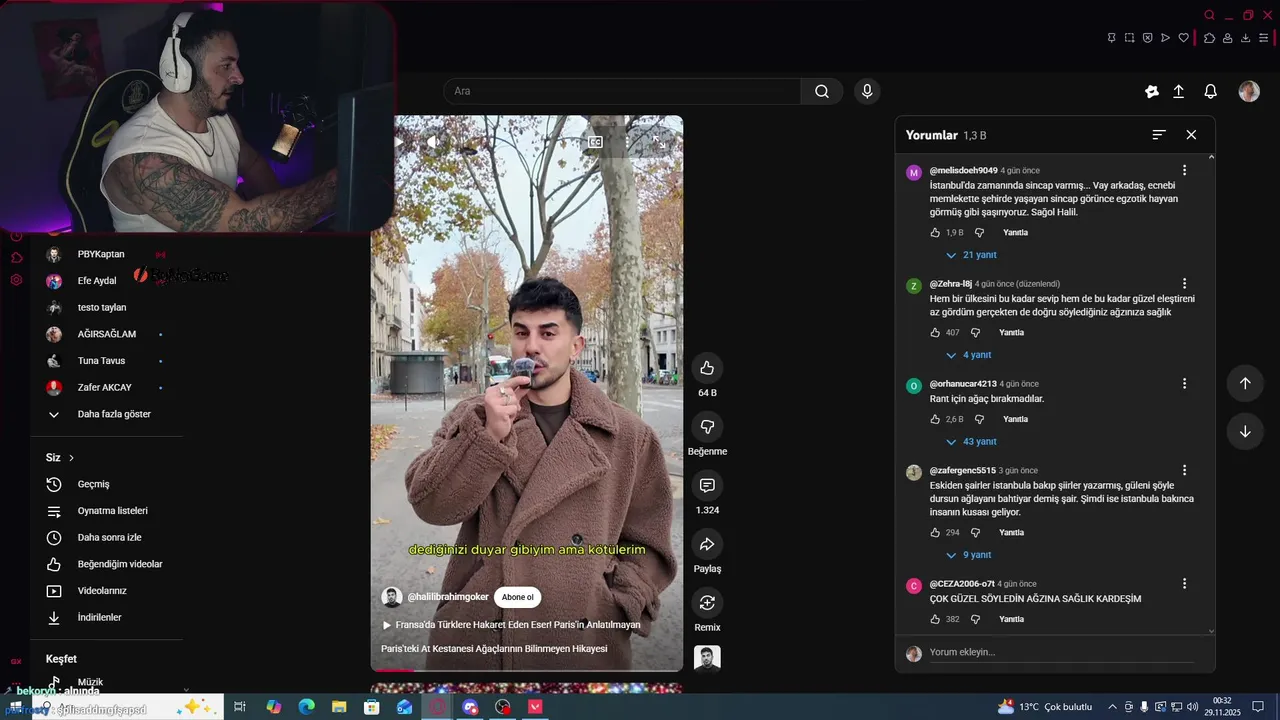Open @halilibrahimgoker channel link
The image size is (1280, 720).
[448, 597]
